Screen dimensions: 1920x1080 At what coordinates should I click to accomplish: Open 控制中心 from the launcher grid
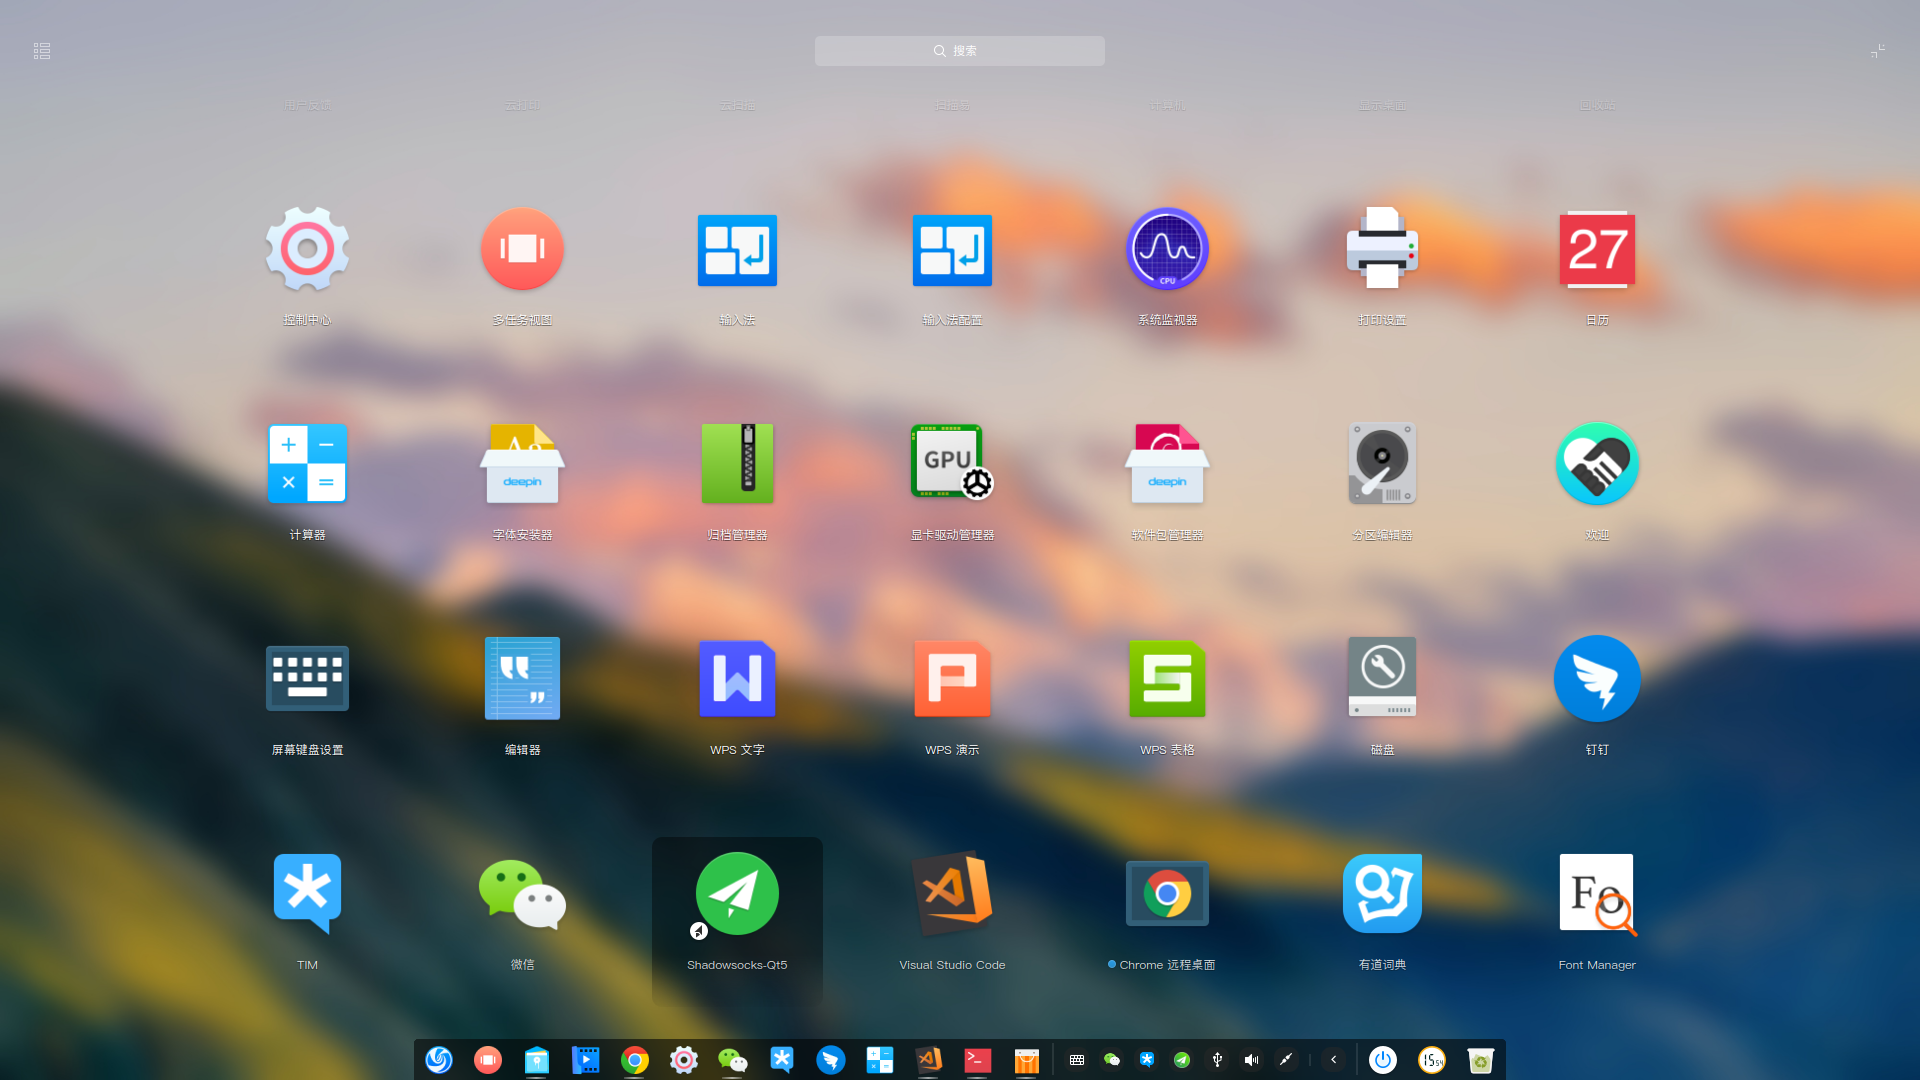coord(307,250)
